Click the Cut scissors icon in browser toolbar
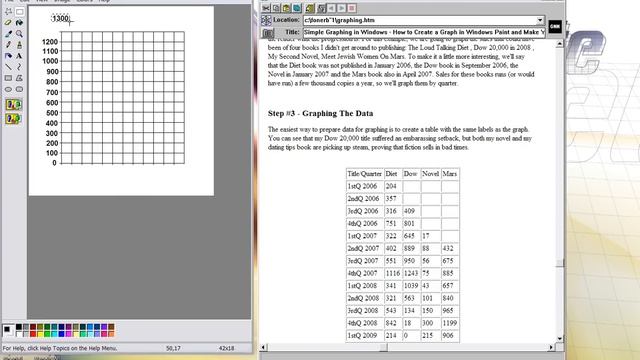 pyautogui.click(x=266, y=8)
